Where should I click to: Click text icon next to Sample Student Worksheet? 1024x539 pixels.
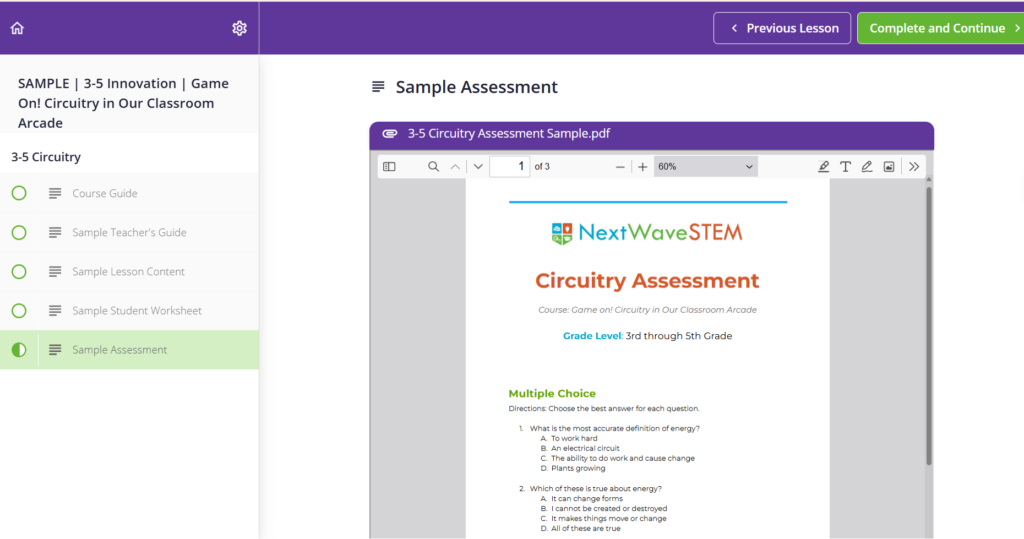click(55, 311)
